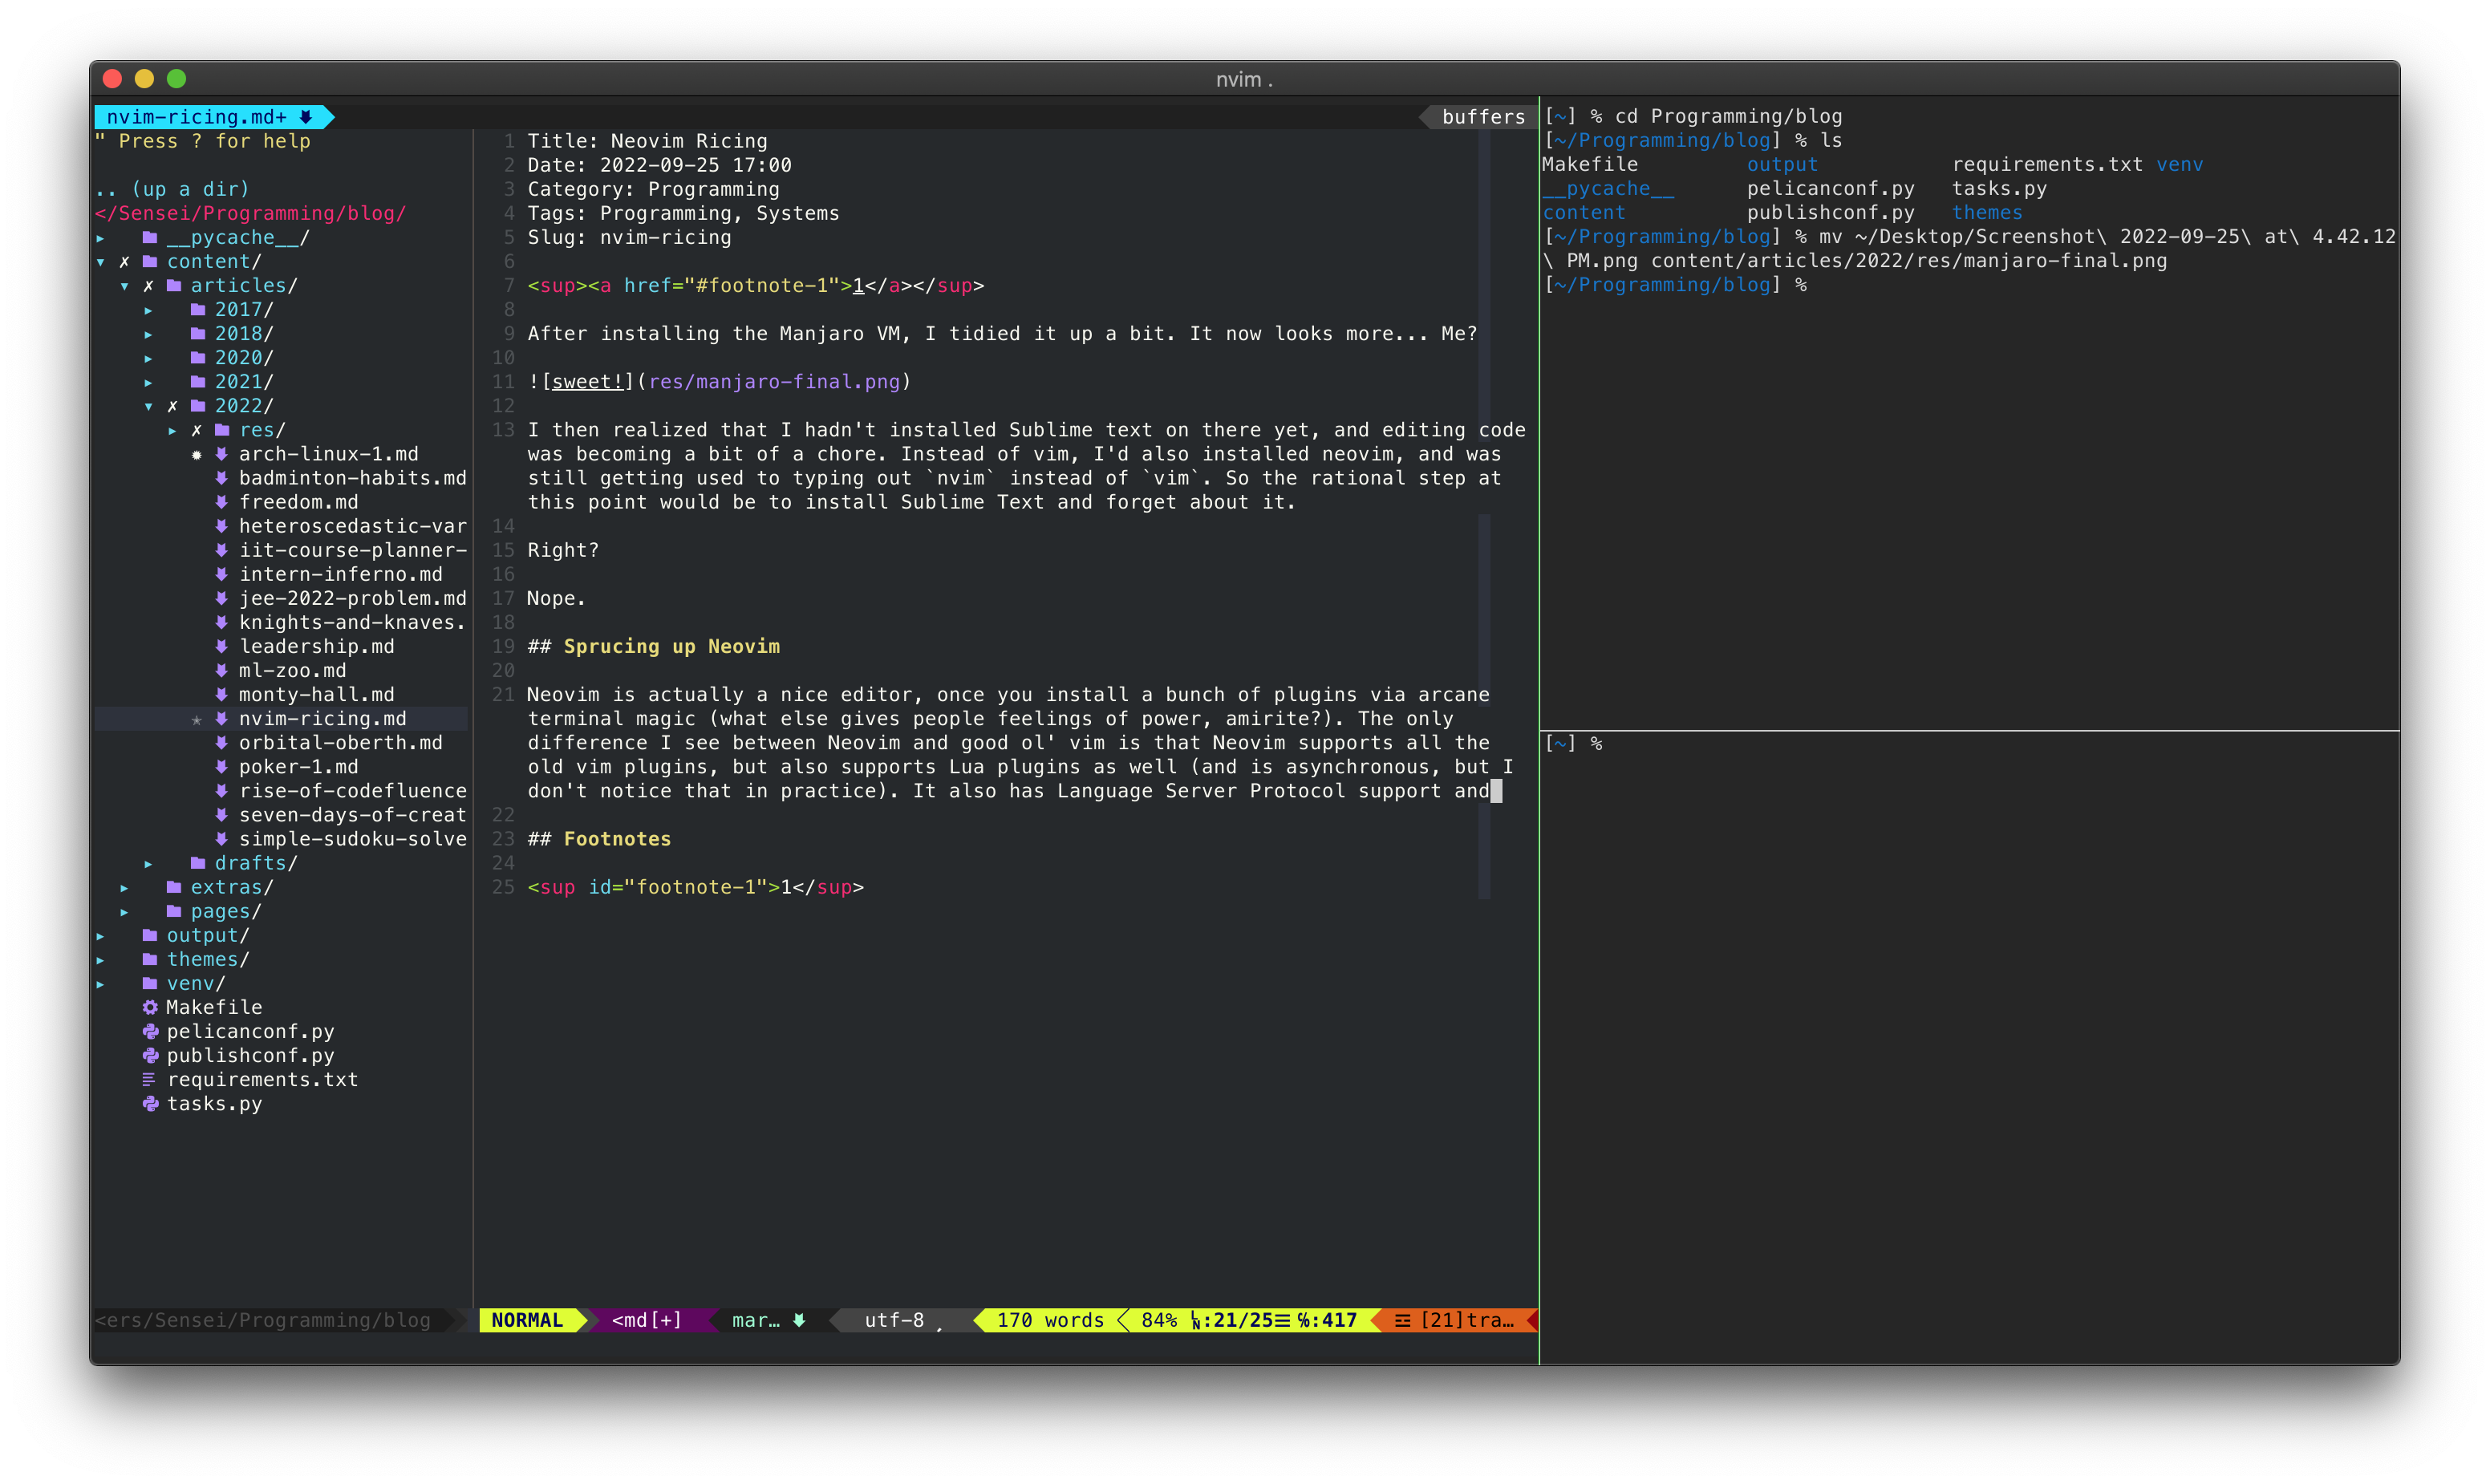Collapse the content folder arrow
Image resolution: width=2490 pixels, height=1484 pixels.
[100, 262]
